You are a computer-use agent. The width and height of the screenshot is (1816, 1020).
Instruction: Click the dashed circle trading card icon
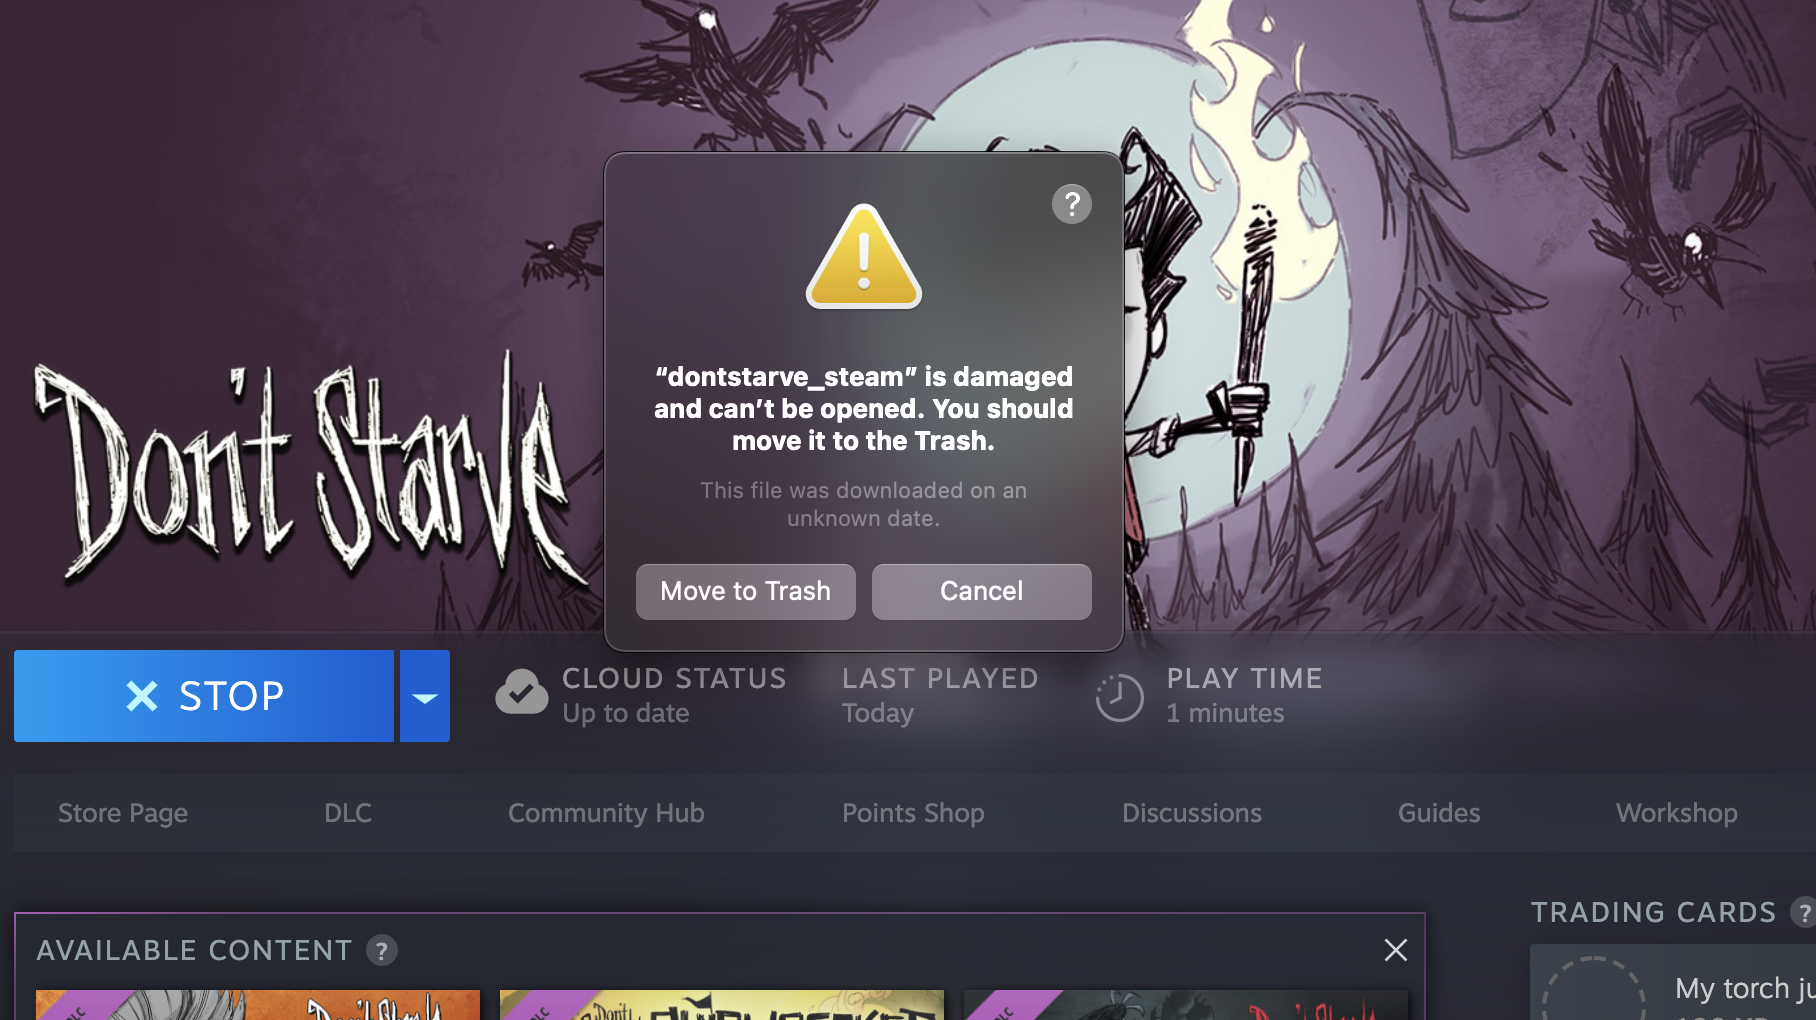point(1594,989)
